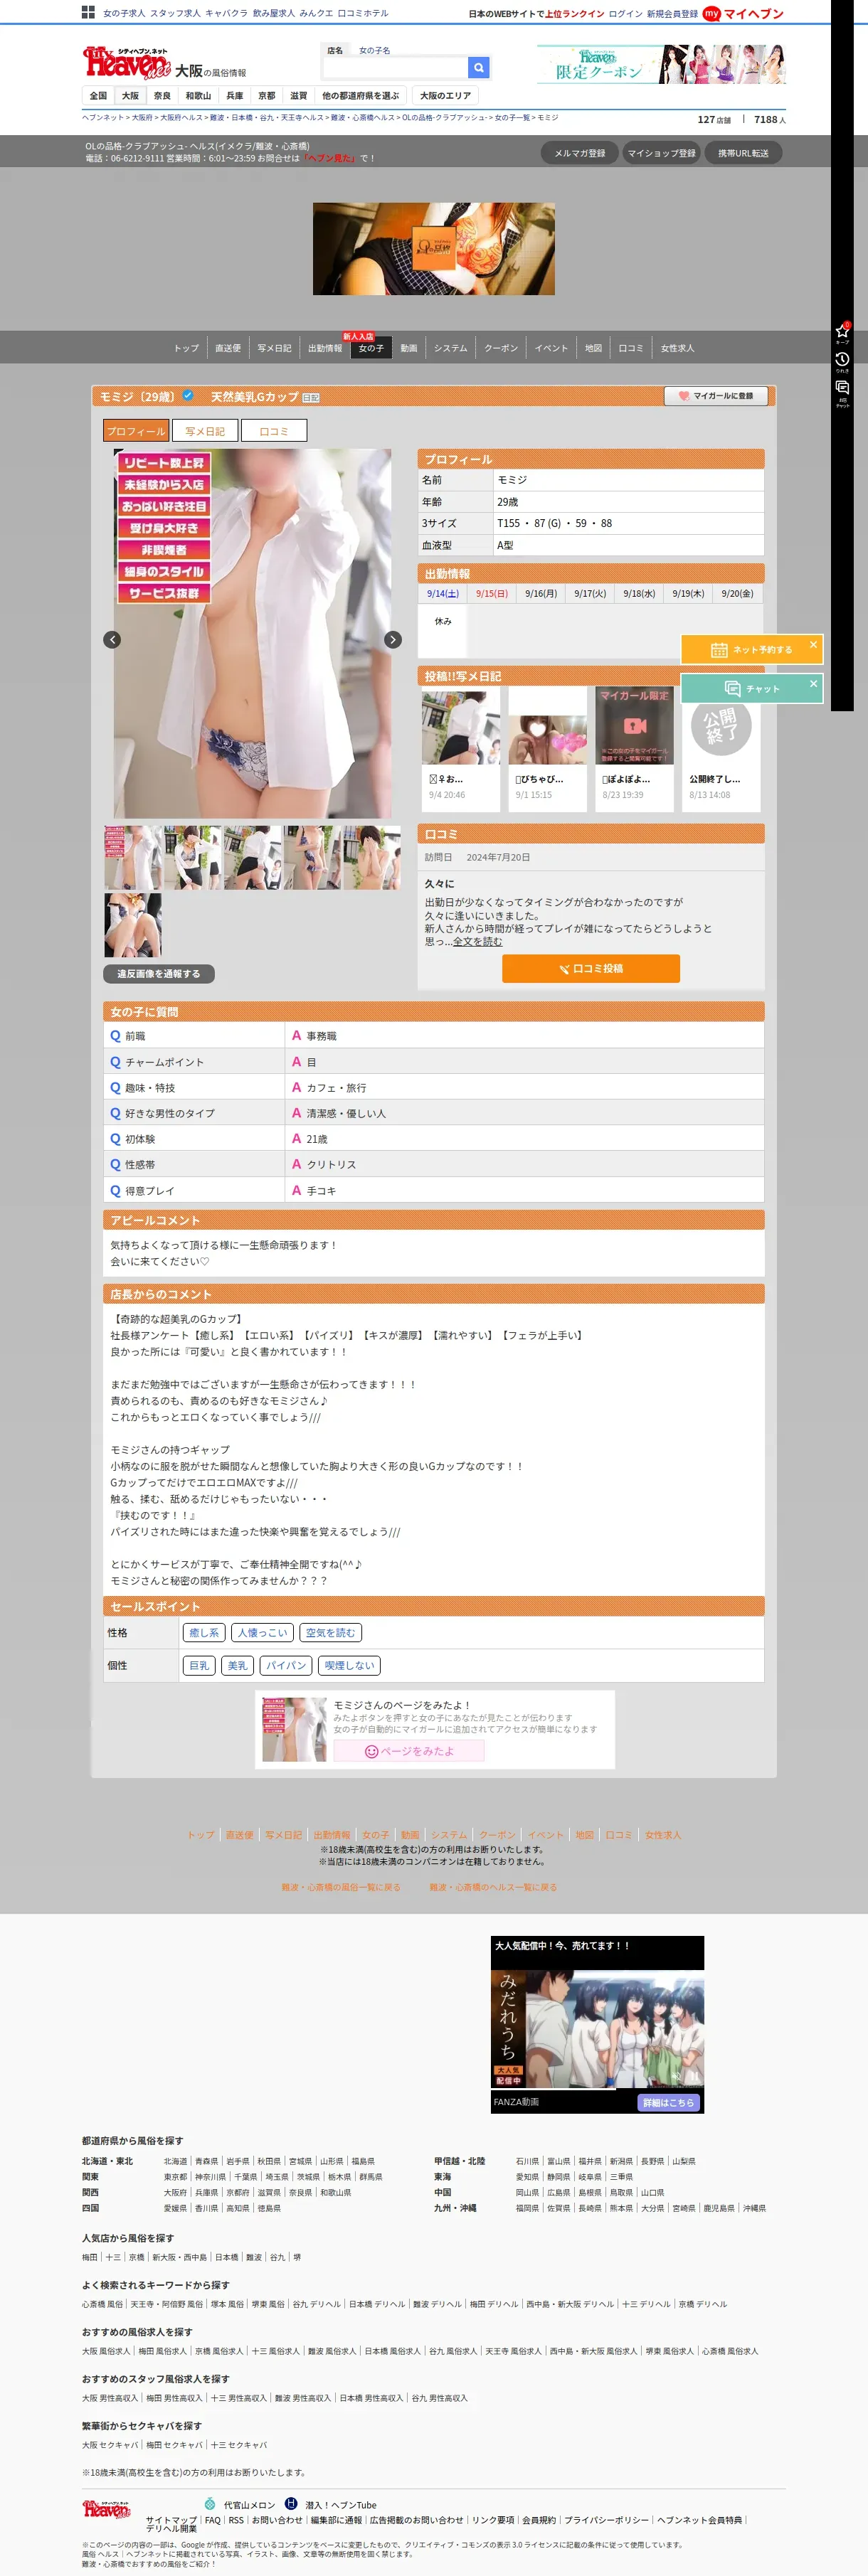Switch to 写メ日記 tab under profile
This screenshot has height=2576, width=868.
(x=205, y=431)
